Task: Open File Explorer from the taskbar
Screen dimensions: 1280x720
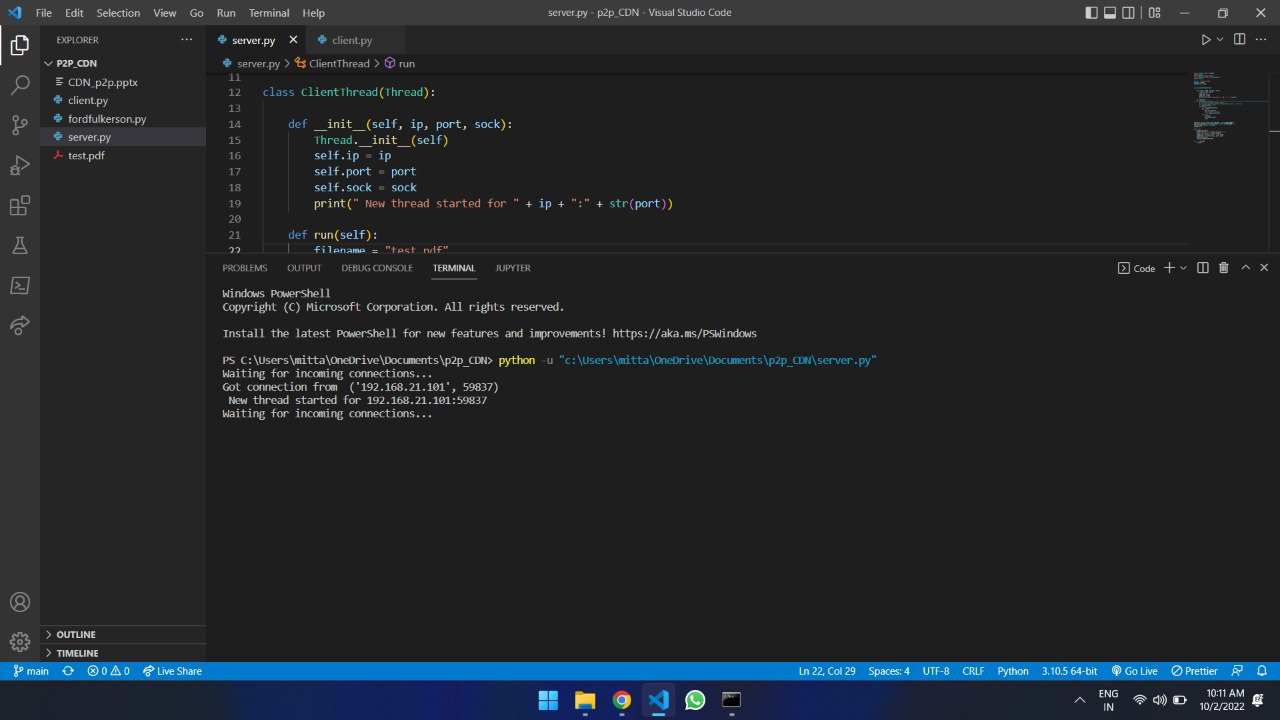Action: click(585, 700)
